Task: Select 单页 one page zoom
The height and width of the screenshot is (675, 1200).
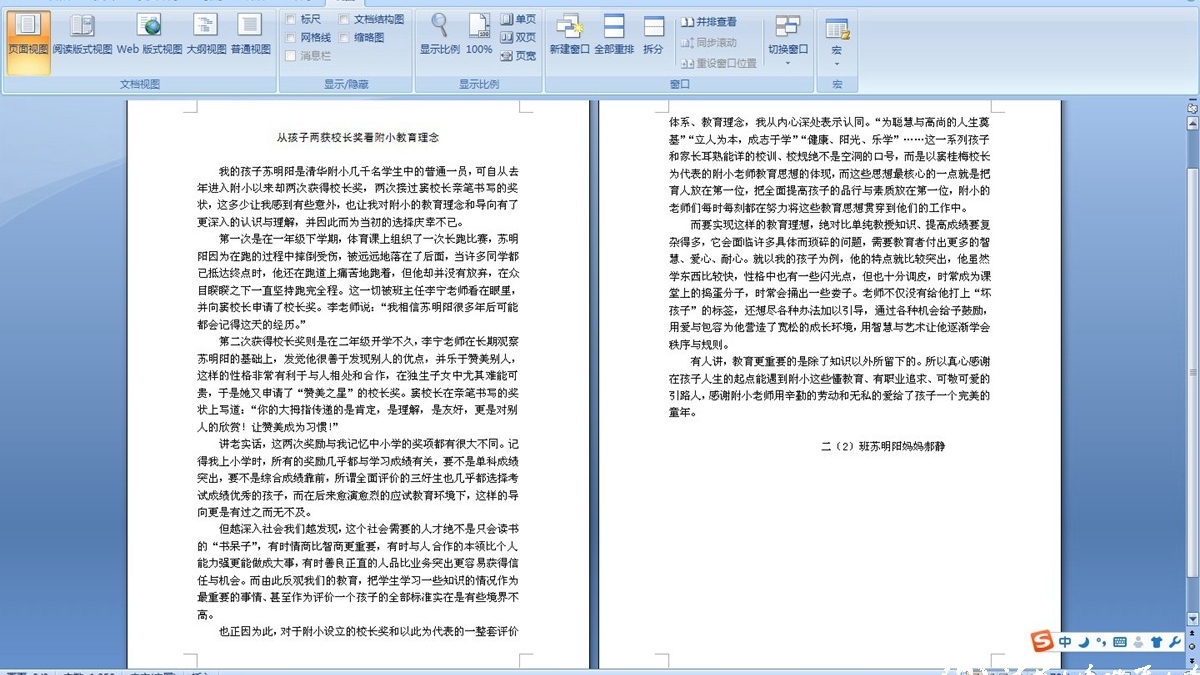Action: [518, 19]
